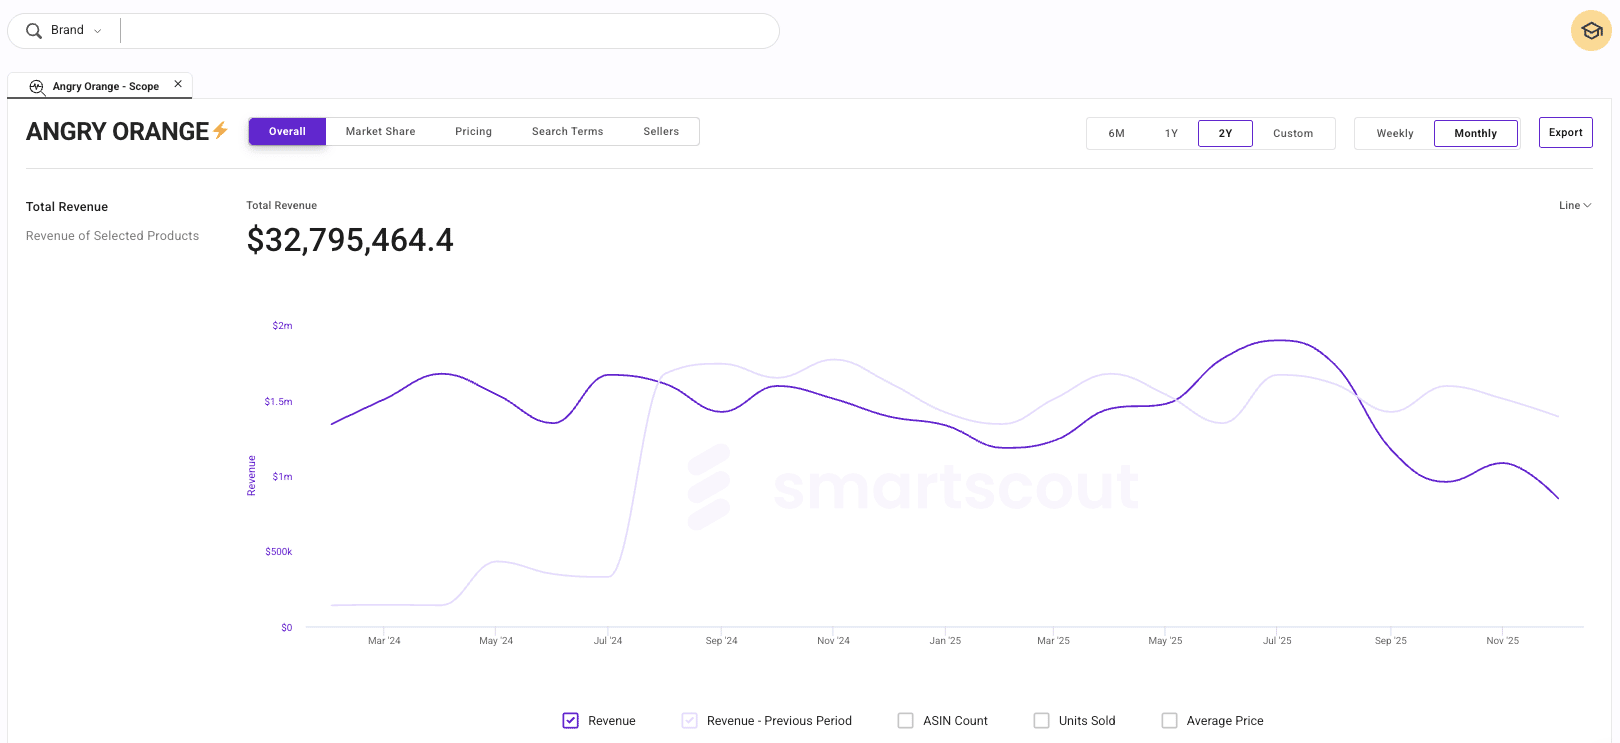Open the Search Terms tab
This screenshot has height=743, width=1620.
[567, 132]
